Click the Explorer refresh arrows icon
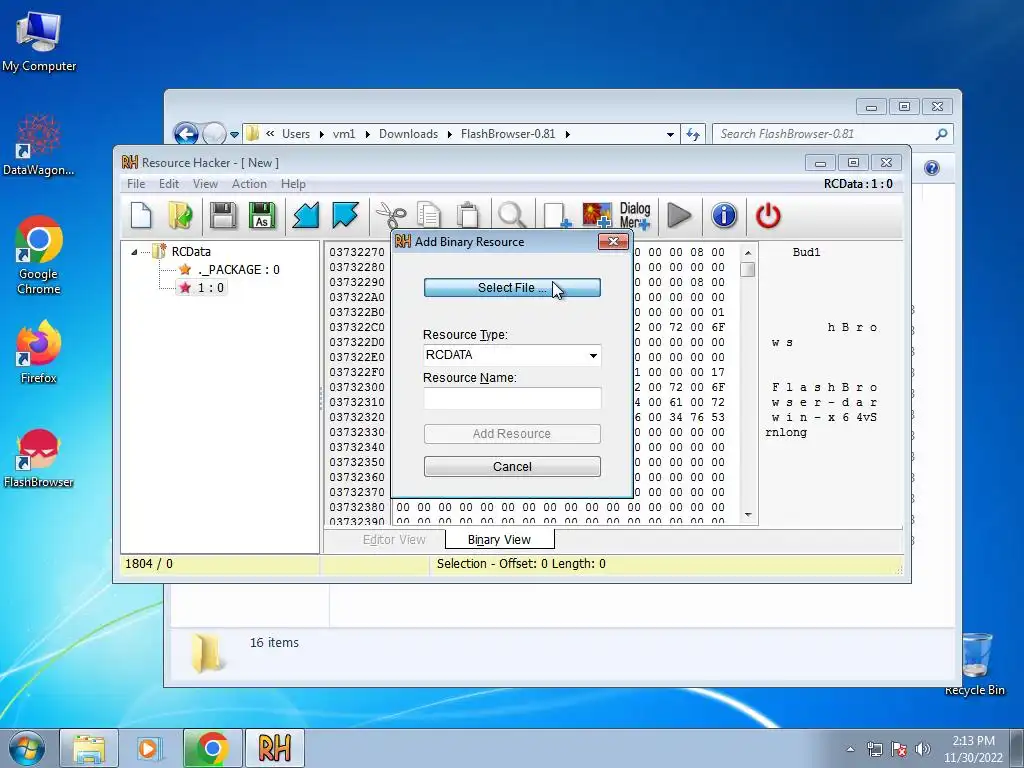The height and width of the screenshot is (768, 1024). pyautogui.click(x=693, y=134)
